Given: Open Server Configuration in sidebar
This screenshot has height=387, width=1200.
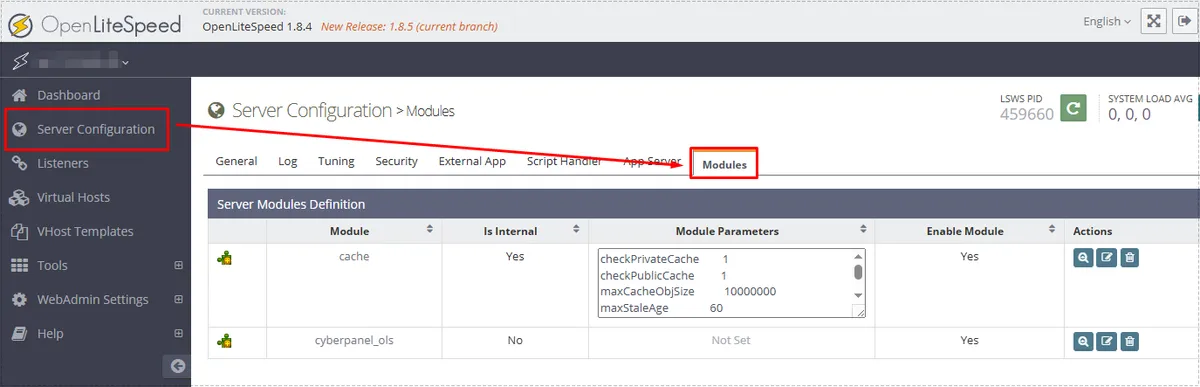Looking at the screenshot, I should tap(96, 129).
